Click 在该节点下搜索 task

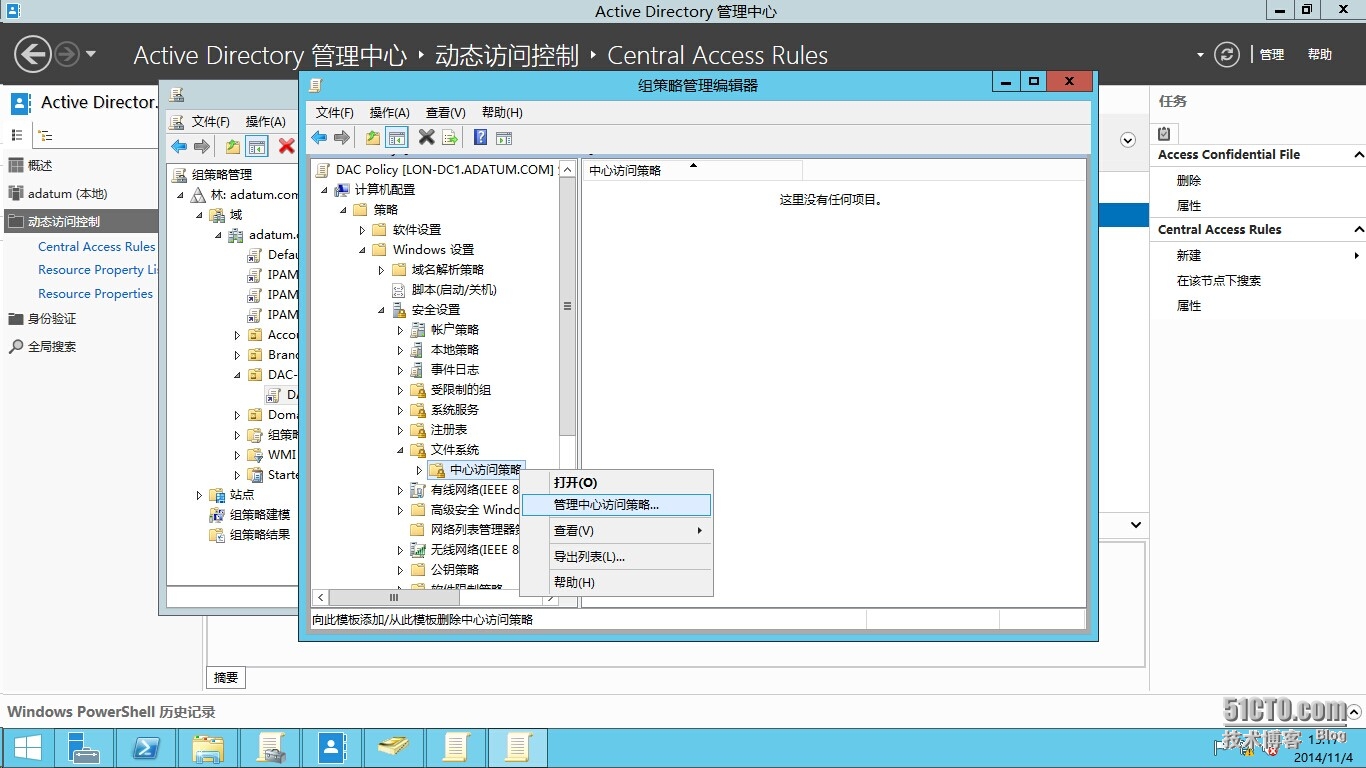click(x=1219, y=281)
